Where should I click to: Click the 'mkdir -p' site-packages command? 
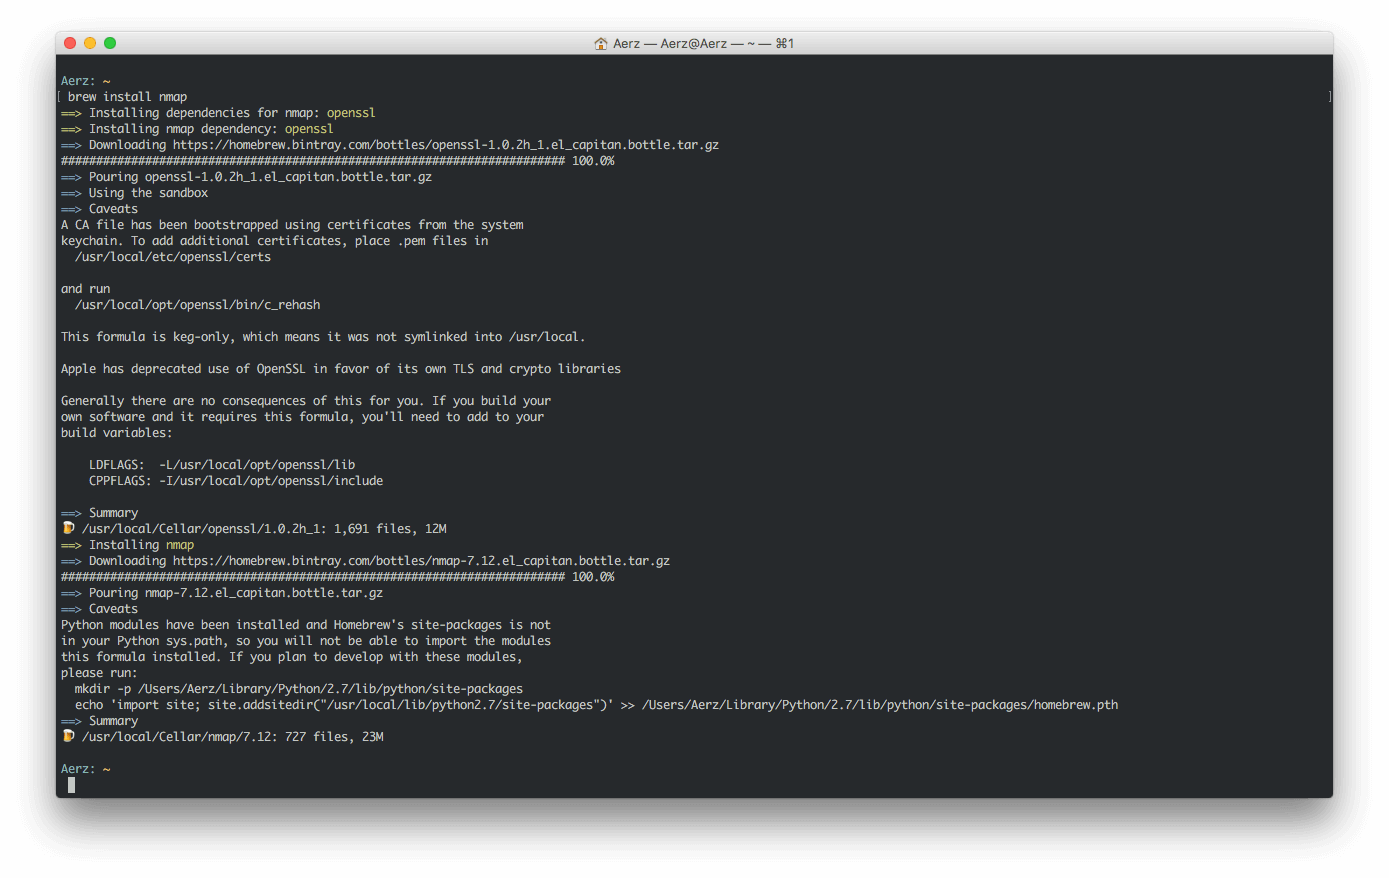pyautogui.click(x=298, y=689)
